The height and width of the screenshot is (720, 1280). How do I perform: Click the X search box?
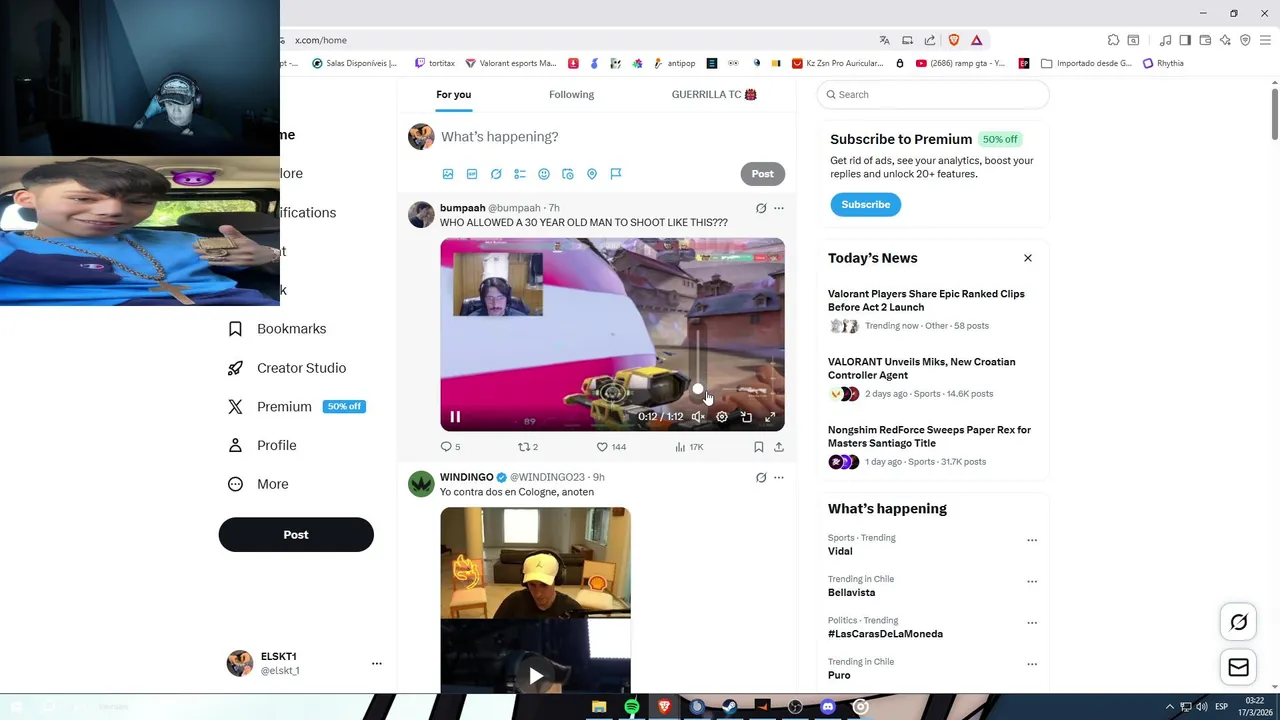[933, 95]
